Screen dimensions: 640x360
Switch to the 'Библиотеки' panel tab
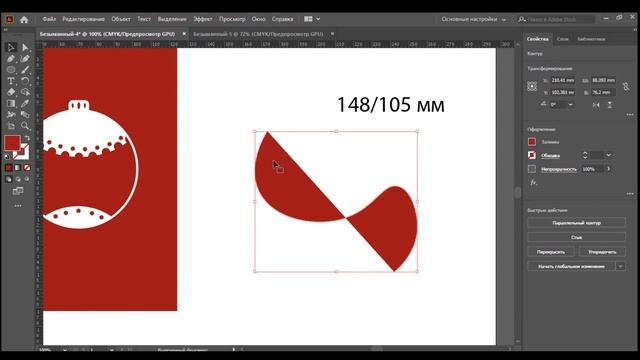[591, 39]
